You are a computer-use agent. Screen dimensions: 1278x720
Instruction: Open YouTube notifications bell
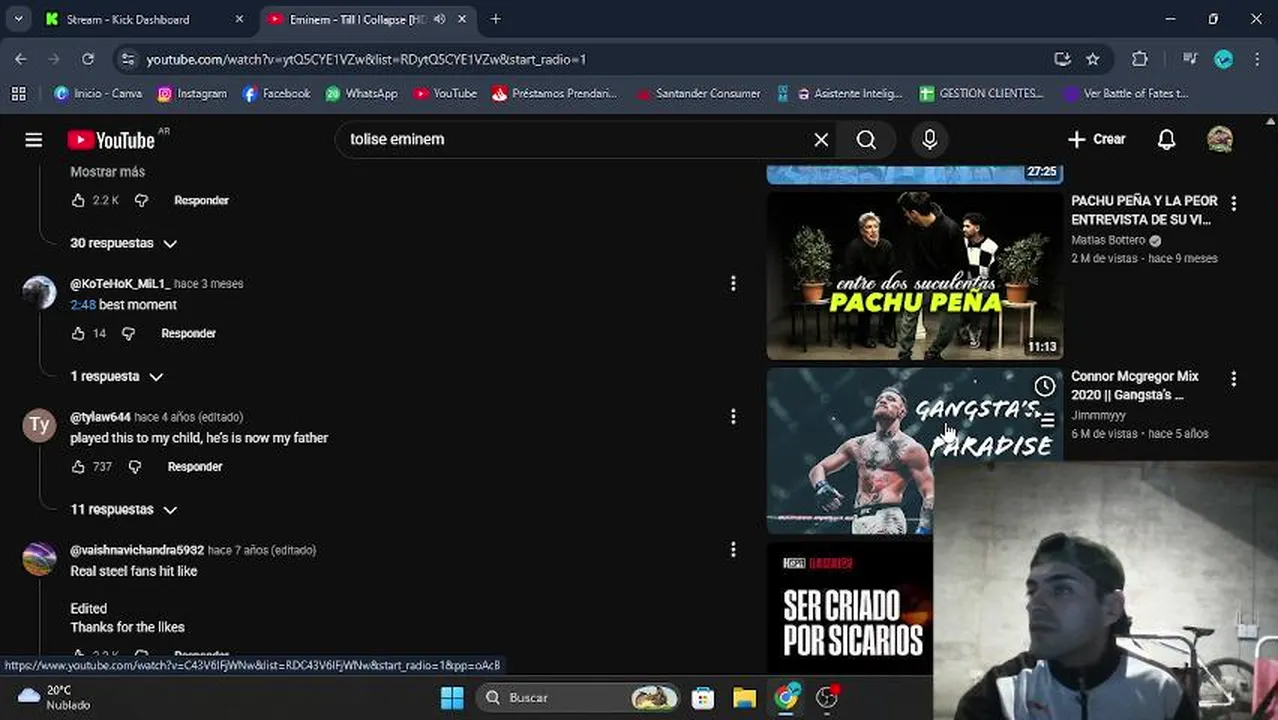click(1166, 140)
